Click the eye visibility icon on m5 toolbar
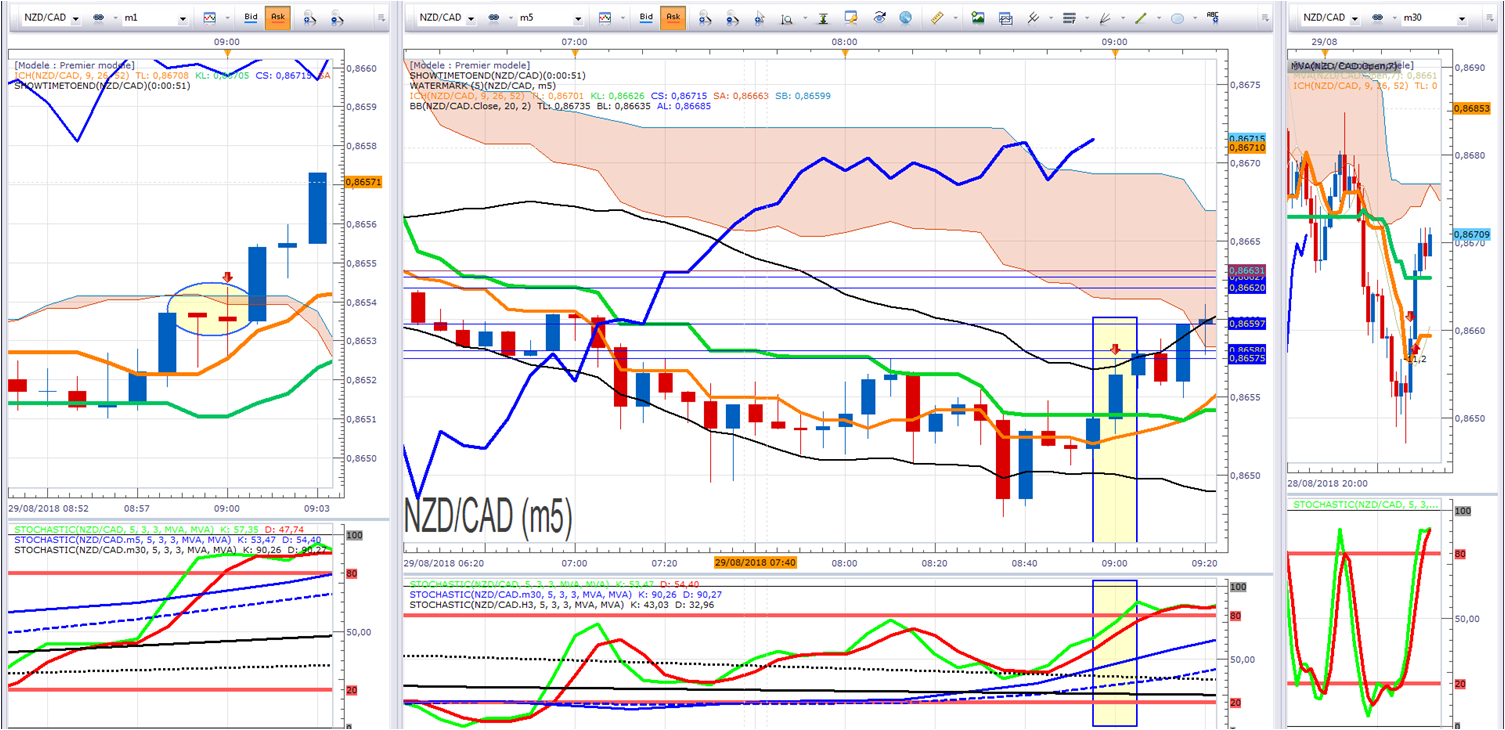1505x730 pixels. click(x=879, y=17)
